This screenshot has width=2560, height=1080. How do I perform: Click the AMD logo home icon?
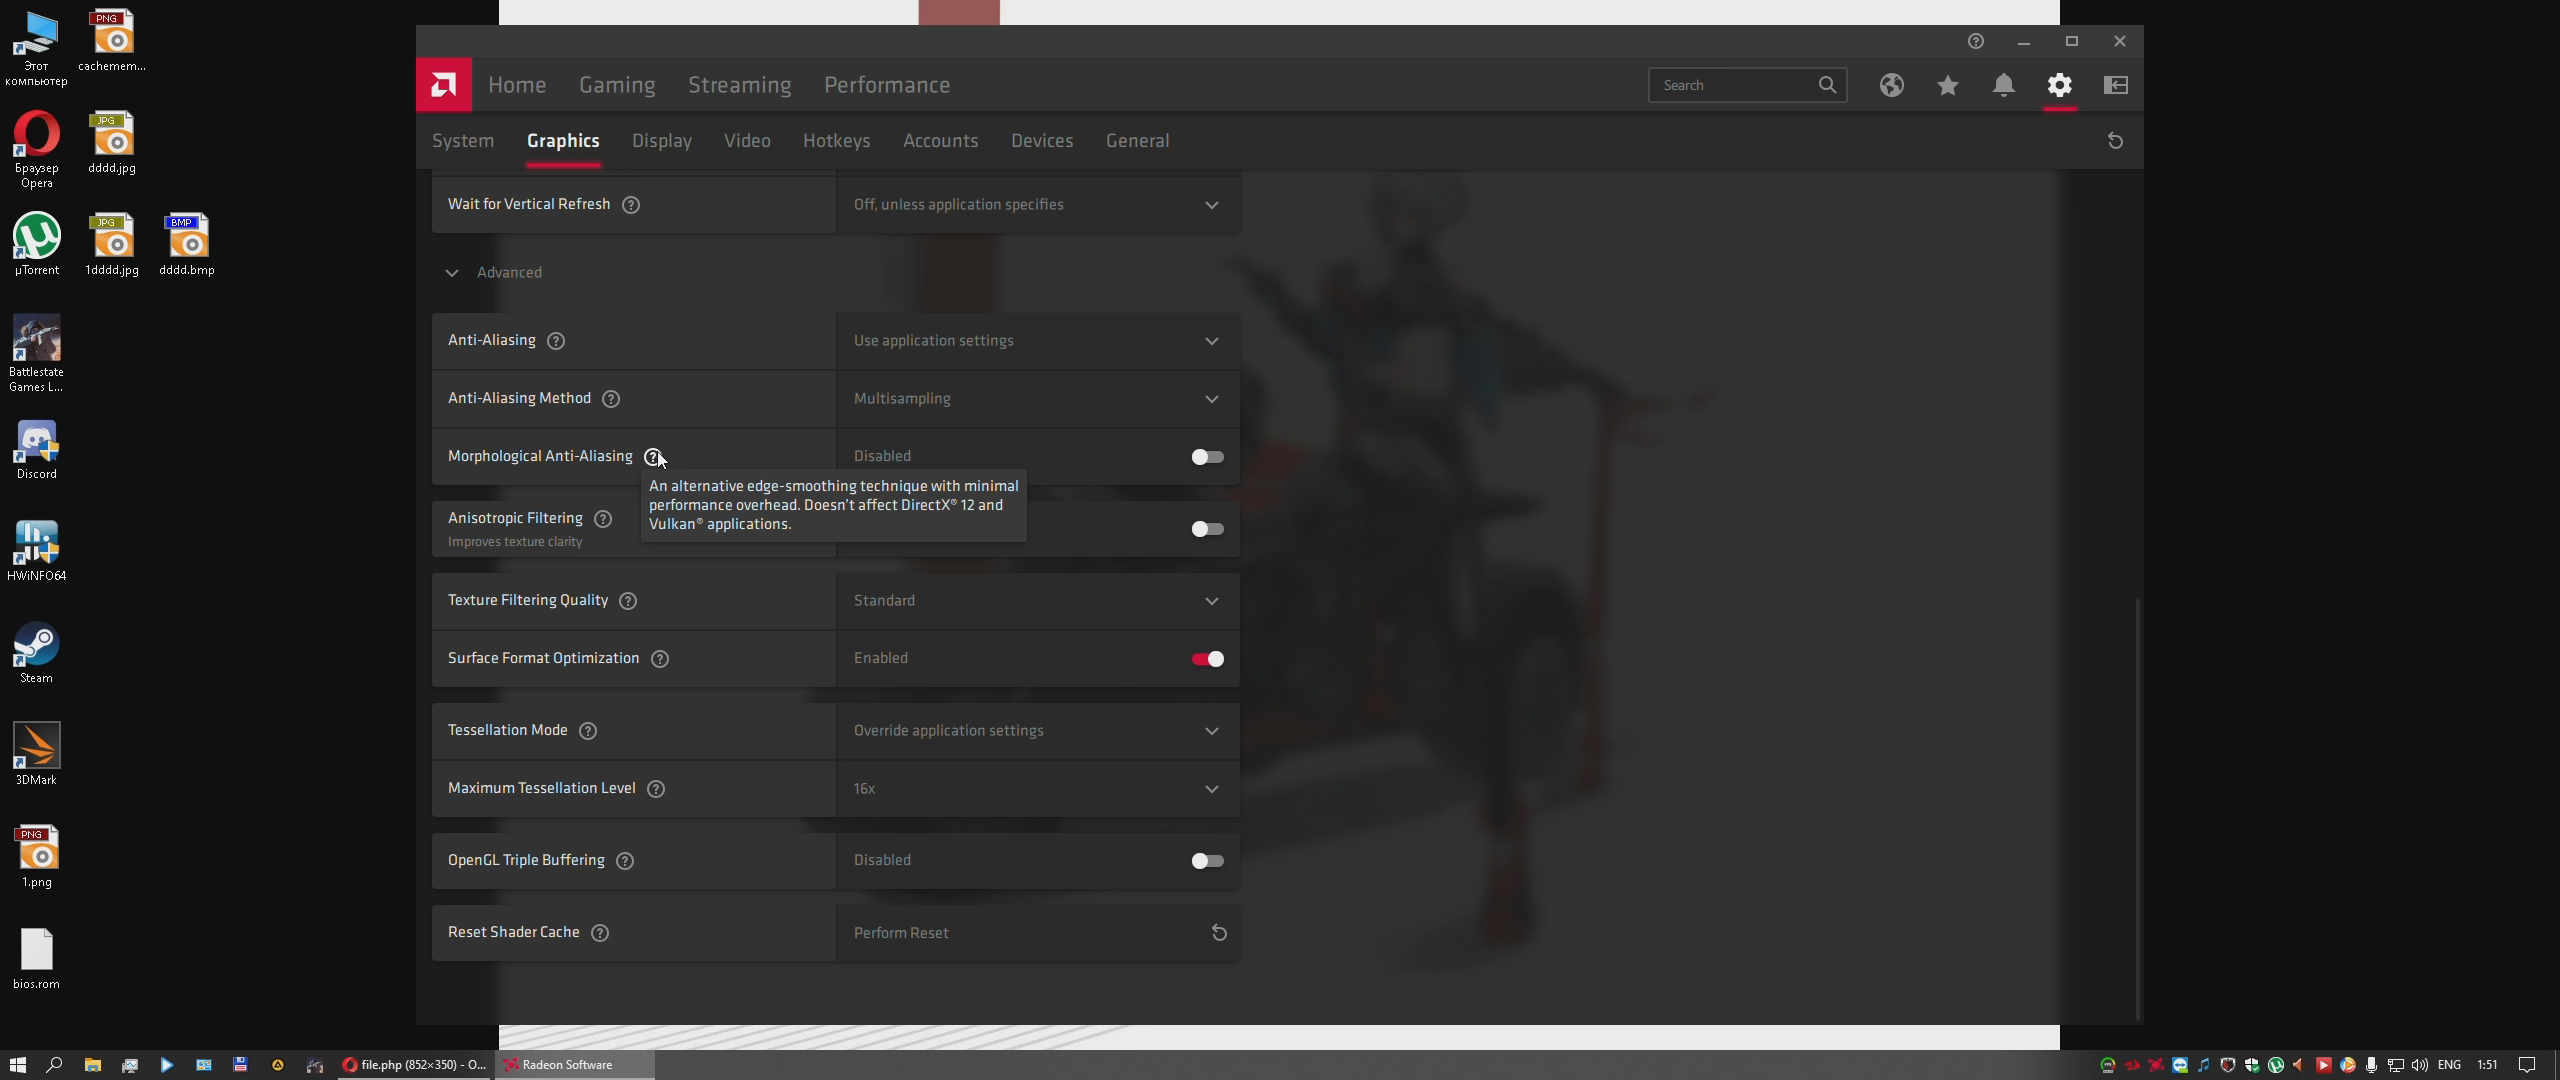pyautogui.click(x=443, y=85)
